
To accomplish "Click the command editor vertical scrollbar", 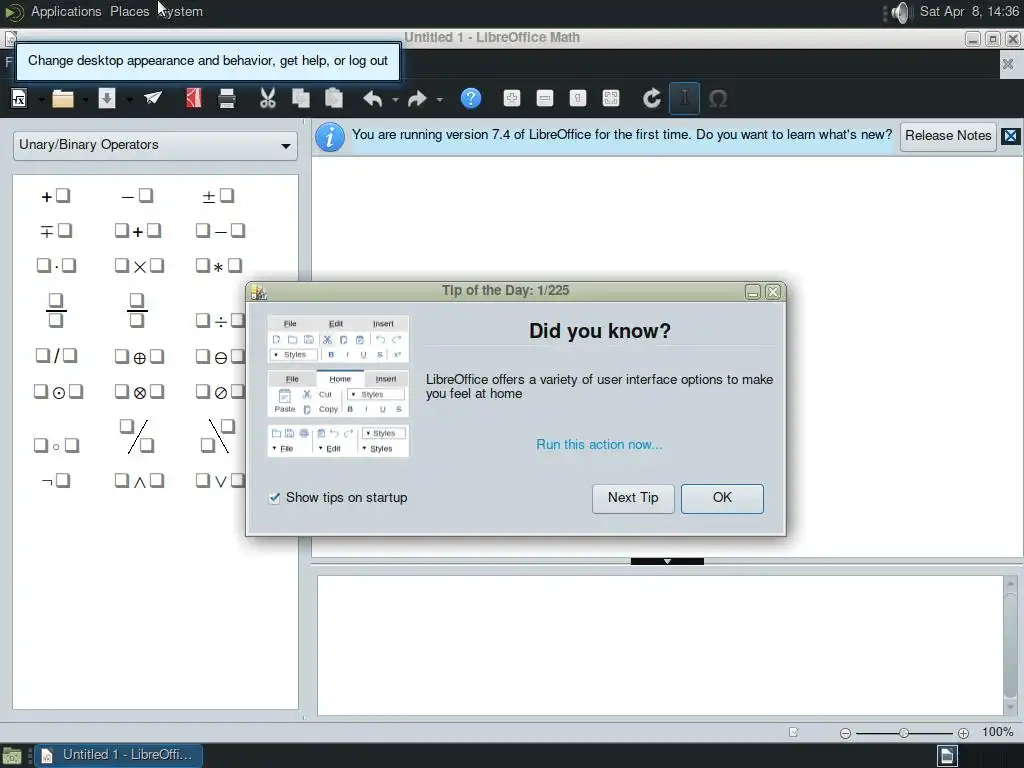I will pyautogui.click(x=1010, y=645).
